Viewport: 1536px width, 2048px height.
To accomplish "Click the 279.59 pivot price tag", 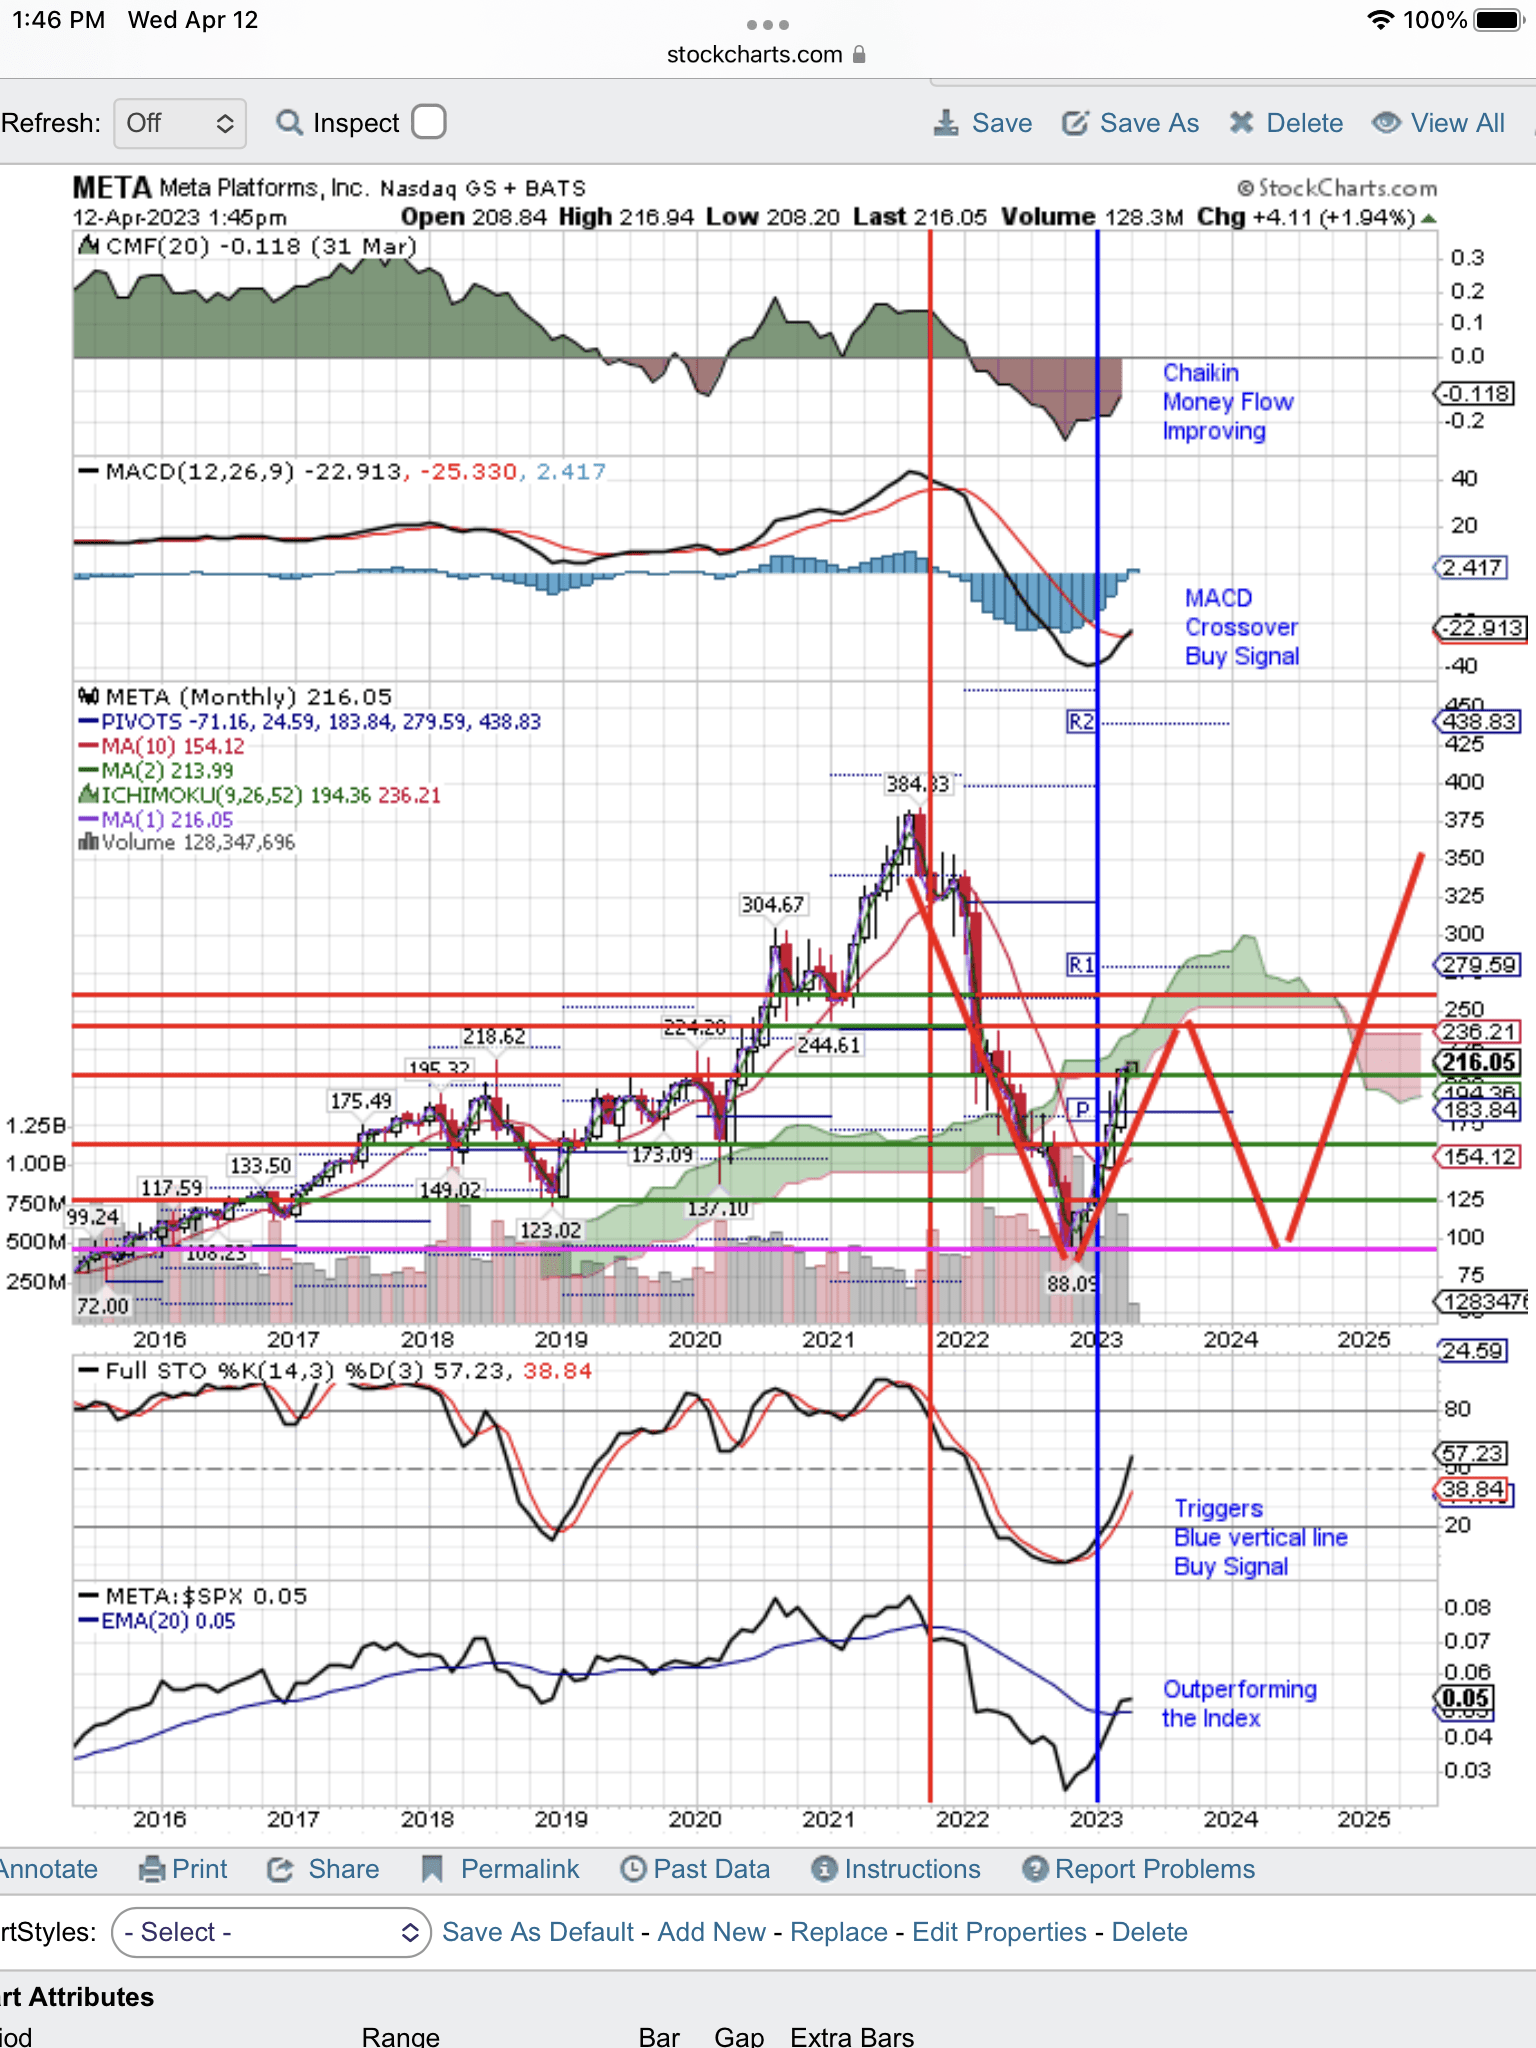I will (x=1478, y=965).
